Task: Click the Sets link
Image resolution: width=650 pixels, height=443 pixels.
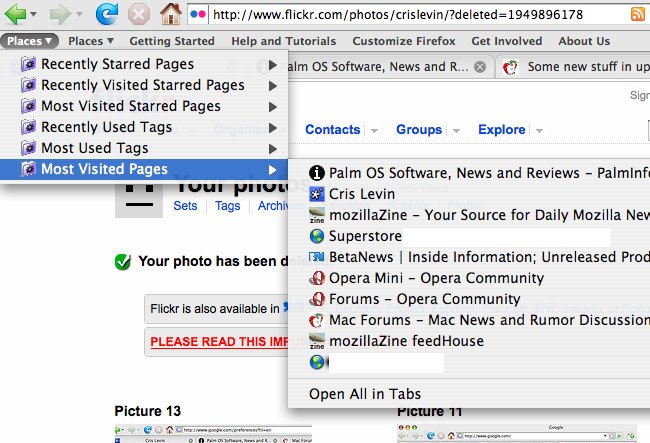Action: coord(185,206)
